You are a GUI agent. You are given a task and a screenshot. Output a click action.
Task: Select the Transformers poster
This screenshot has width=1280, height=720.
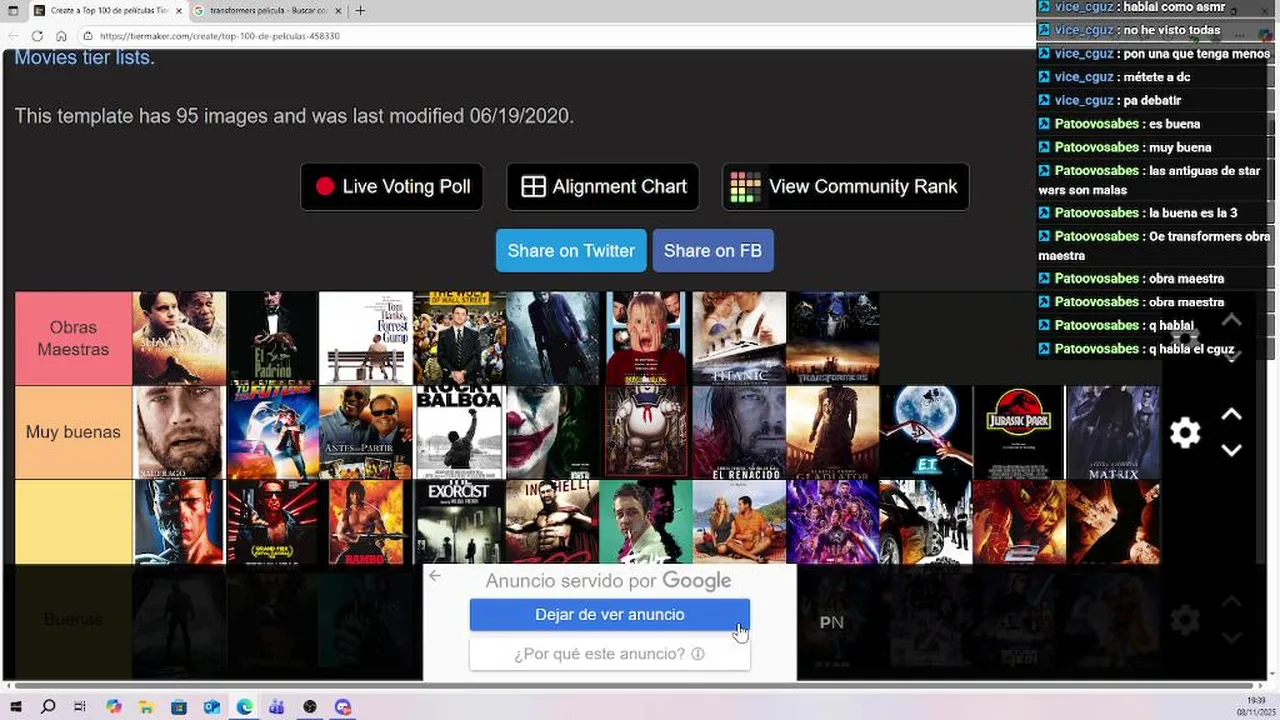(833, 338)
